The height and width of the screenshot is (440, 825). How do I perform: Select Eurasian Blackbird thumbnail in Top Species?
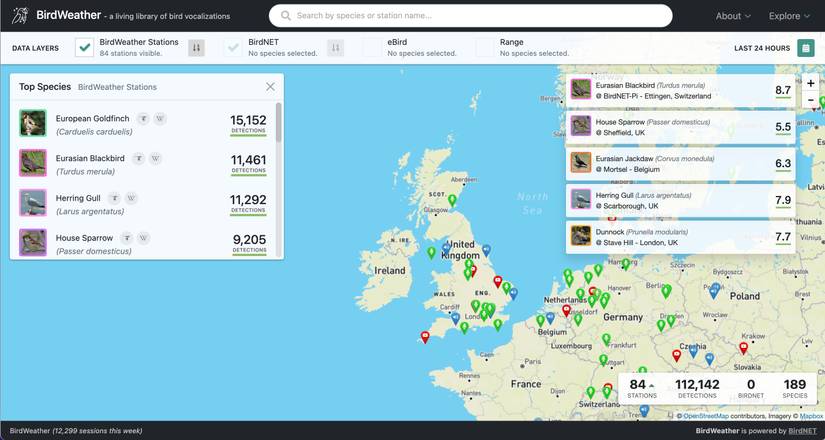coord(33,163)
